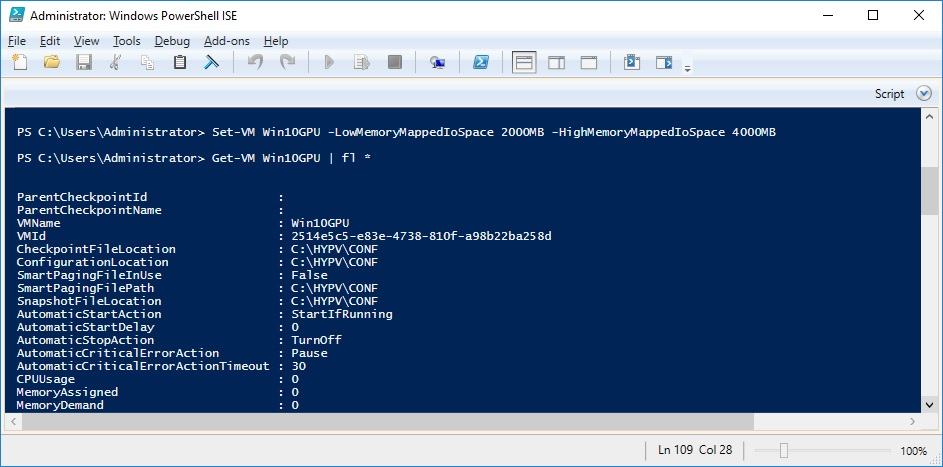Show script pane on top layout icon
Image resolution: width=943 pixels, height=467 pixels.
tap(524, 63)
